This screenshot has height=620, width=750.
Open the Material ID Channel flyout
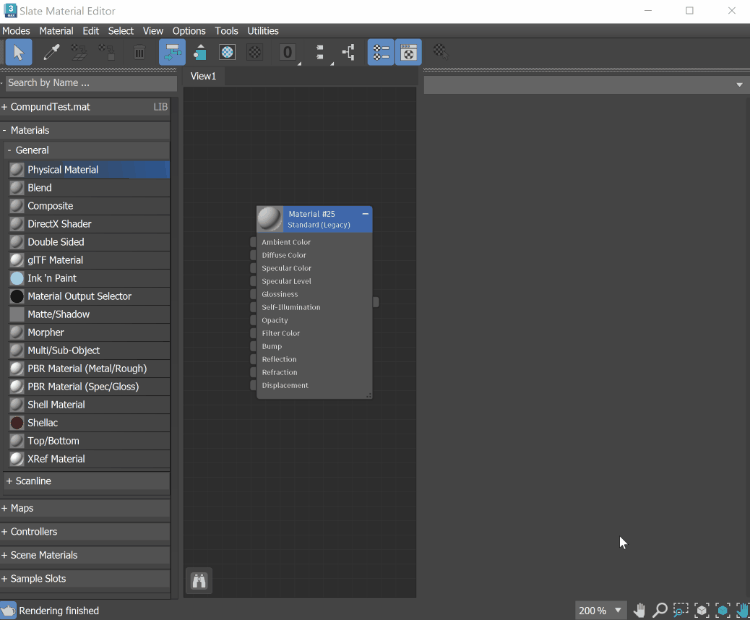(287, 52)
